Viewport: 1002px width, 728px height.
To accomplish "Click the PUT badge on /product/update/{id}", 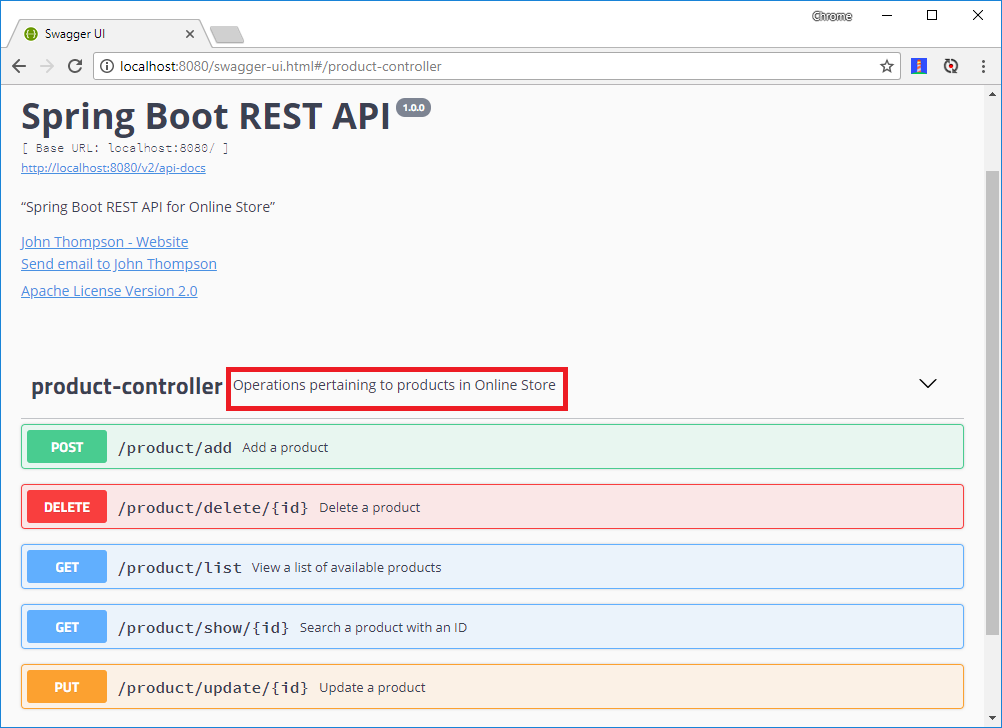I will pos(66,687).
